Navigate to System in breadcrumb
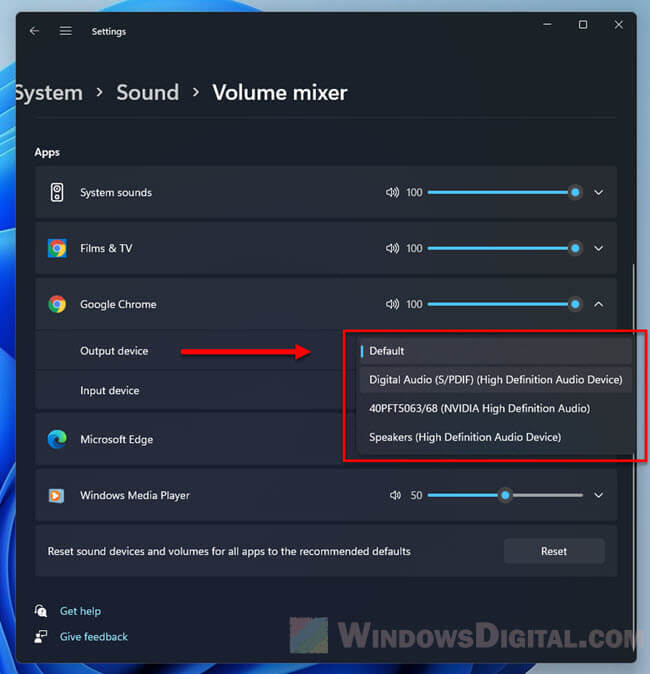Screen dimensions: 650x674 tap(49, 93)
